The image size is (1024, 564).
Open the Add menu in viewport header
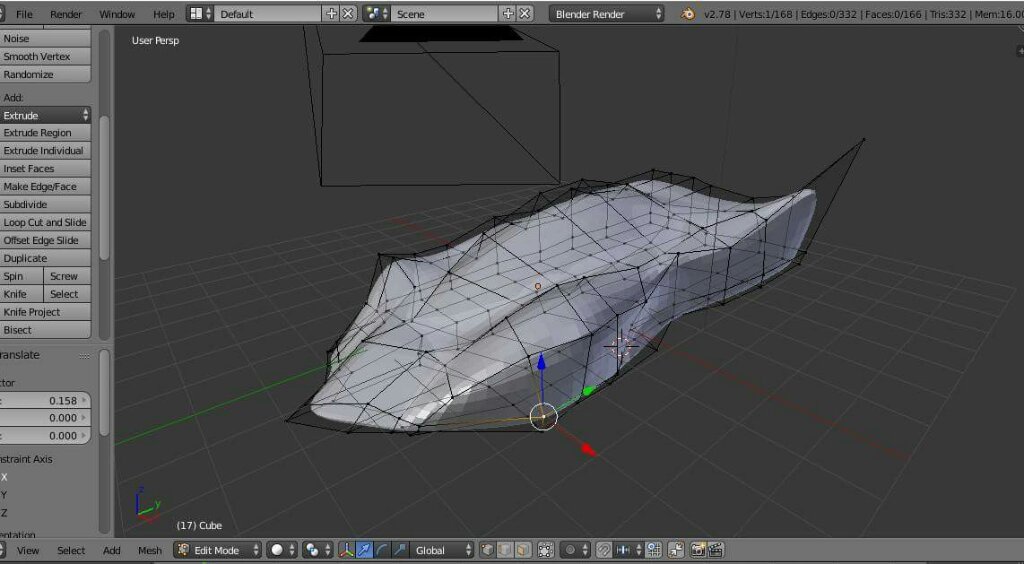112,550
